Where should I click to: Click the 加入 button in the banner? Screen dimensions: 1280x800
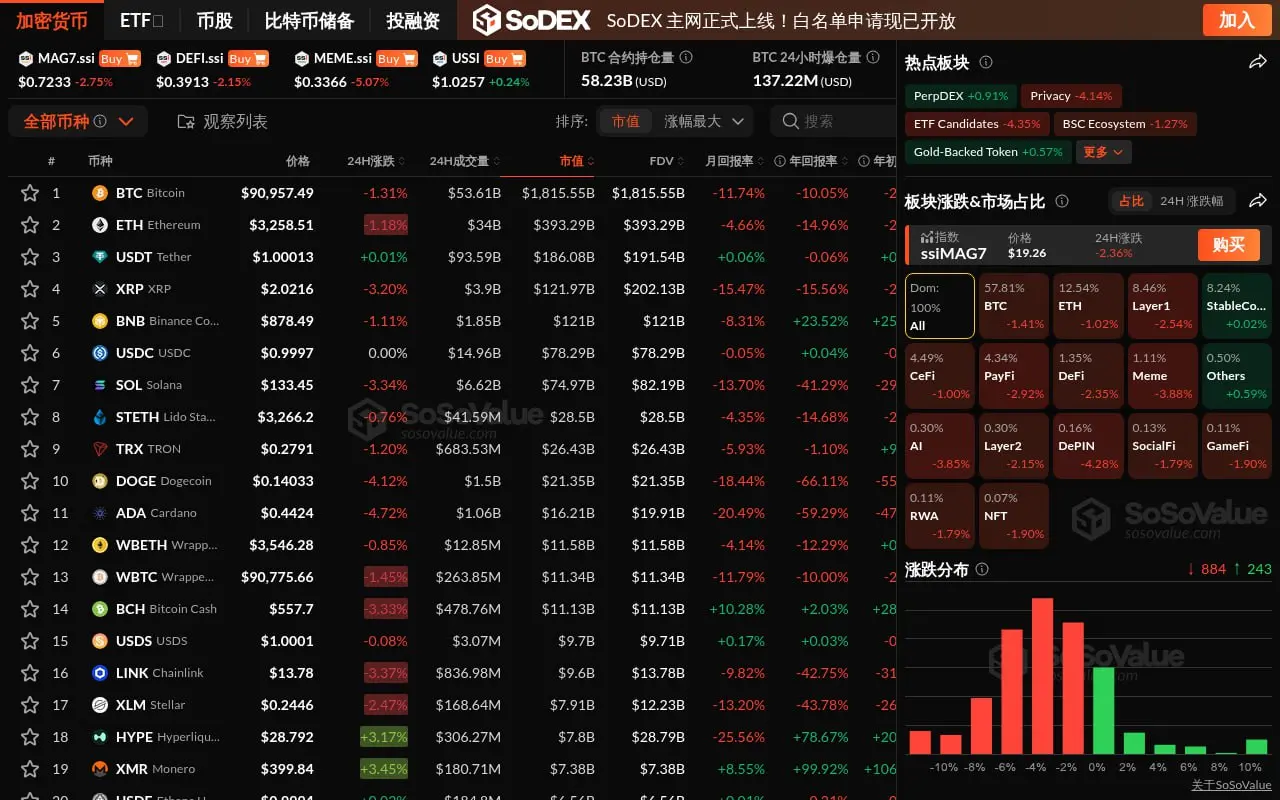(1236, 19)
